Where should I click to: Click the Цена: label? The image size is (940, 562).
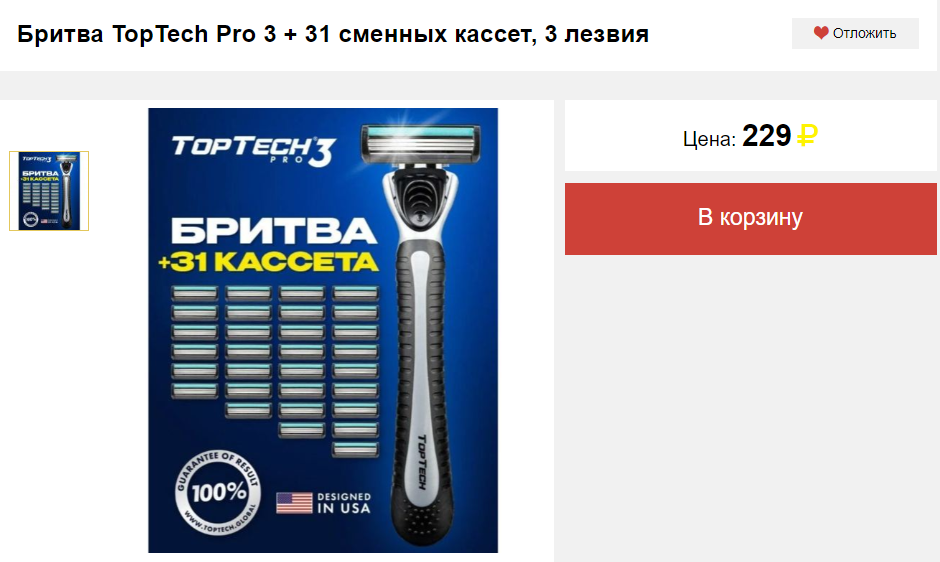tap(709, 139)
